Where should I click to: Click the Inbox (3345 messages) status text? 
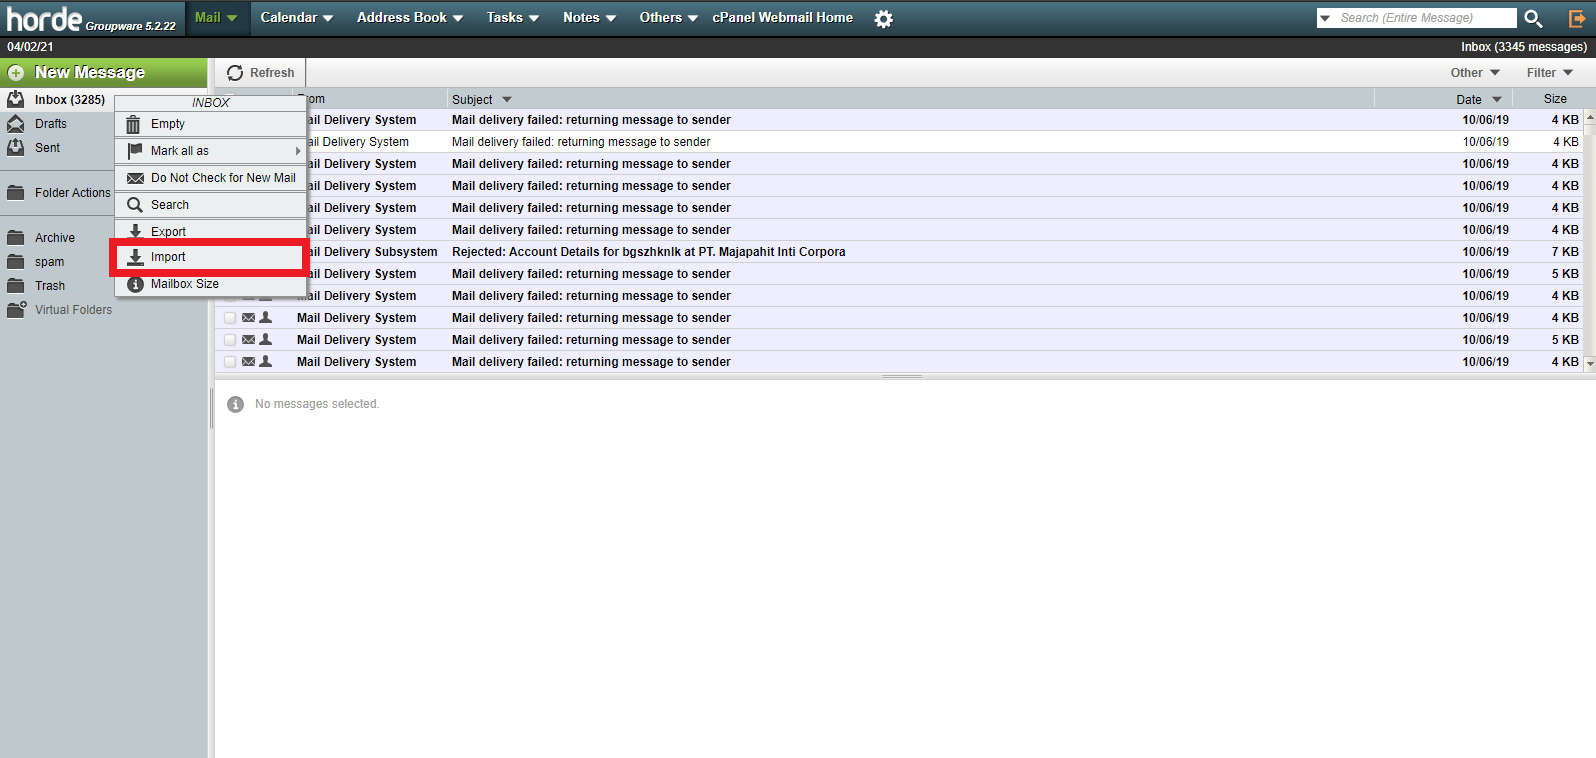pyautogui.click(x=1523, y=47)
